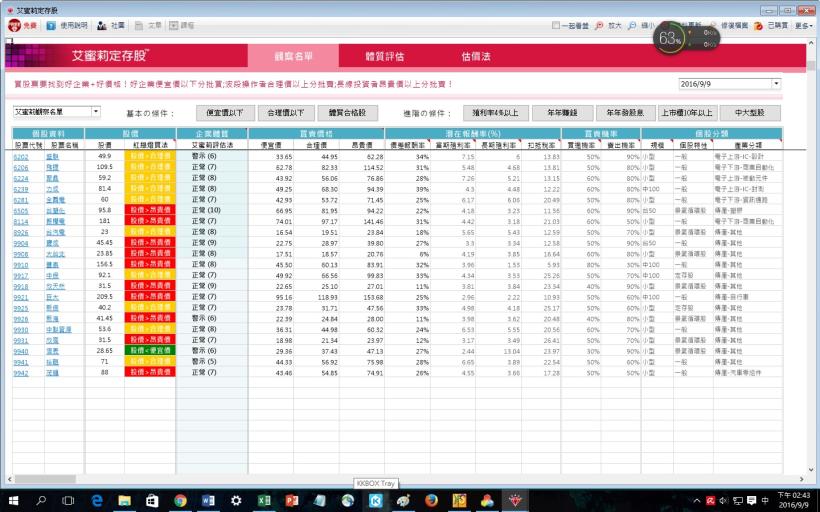Click the 股價 value 209.5
Screen dimensions: 820x512
coord(105,297)
